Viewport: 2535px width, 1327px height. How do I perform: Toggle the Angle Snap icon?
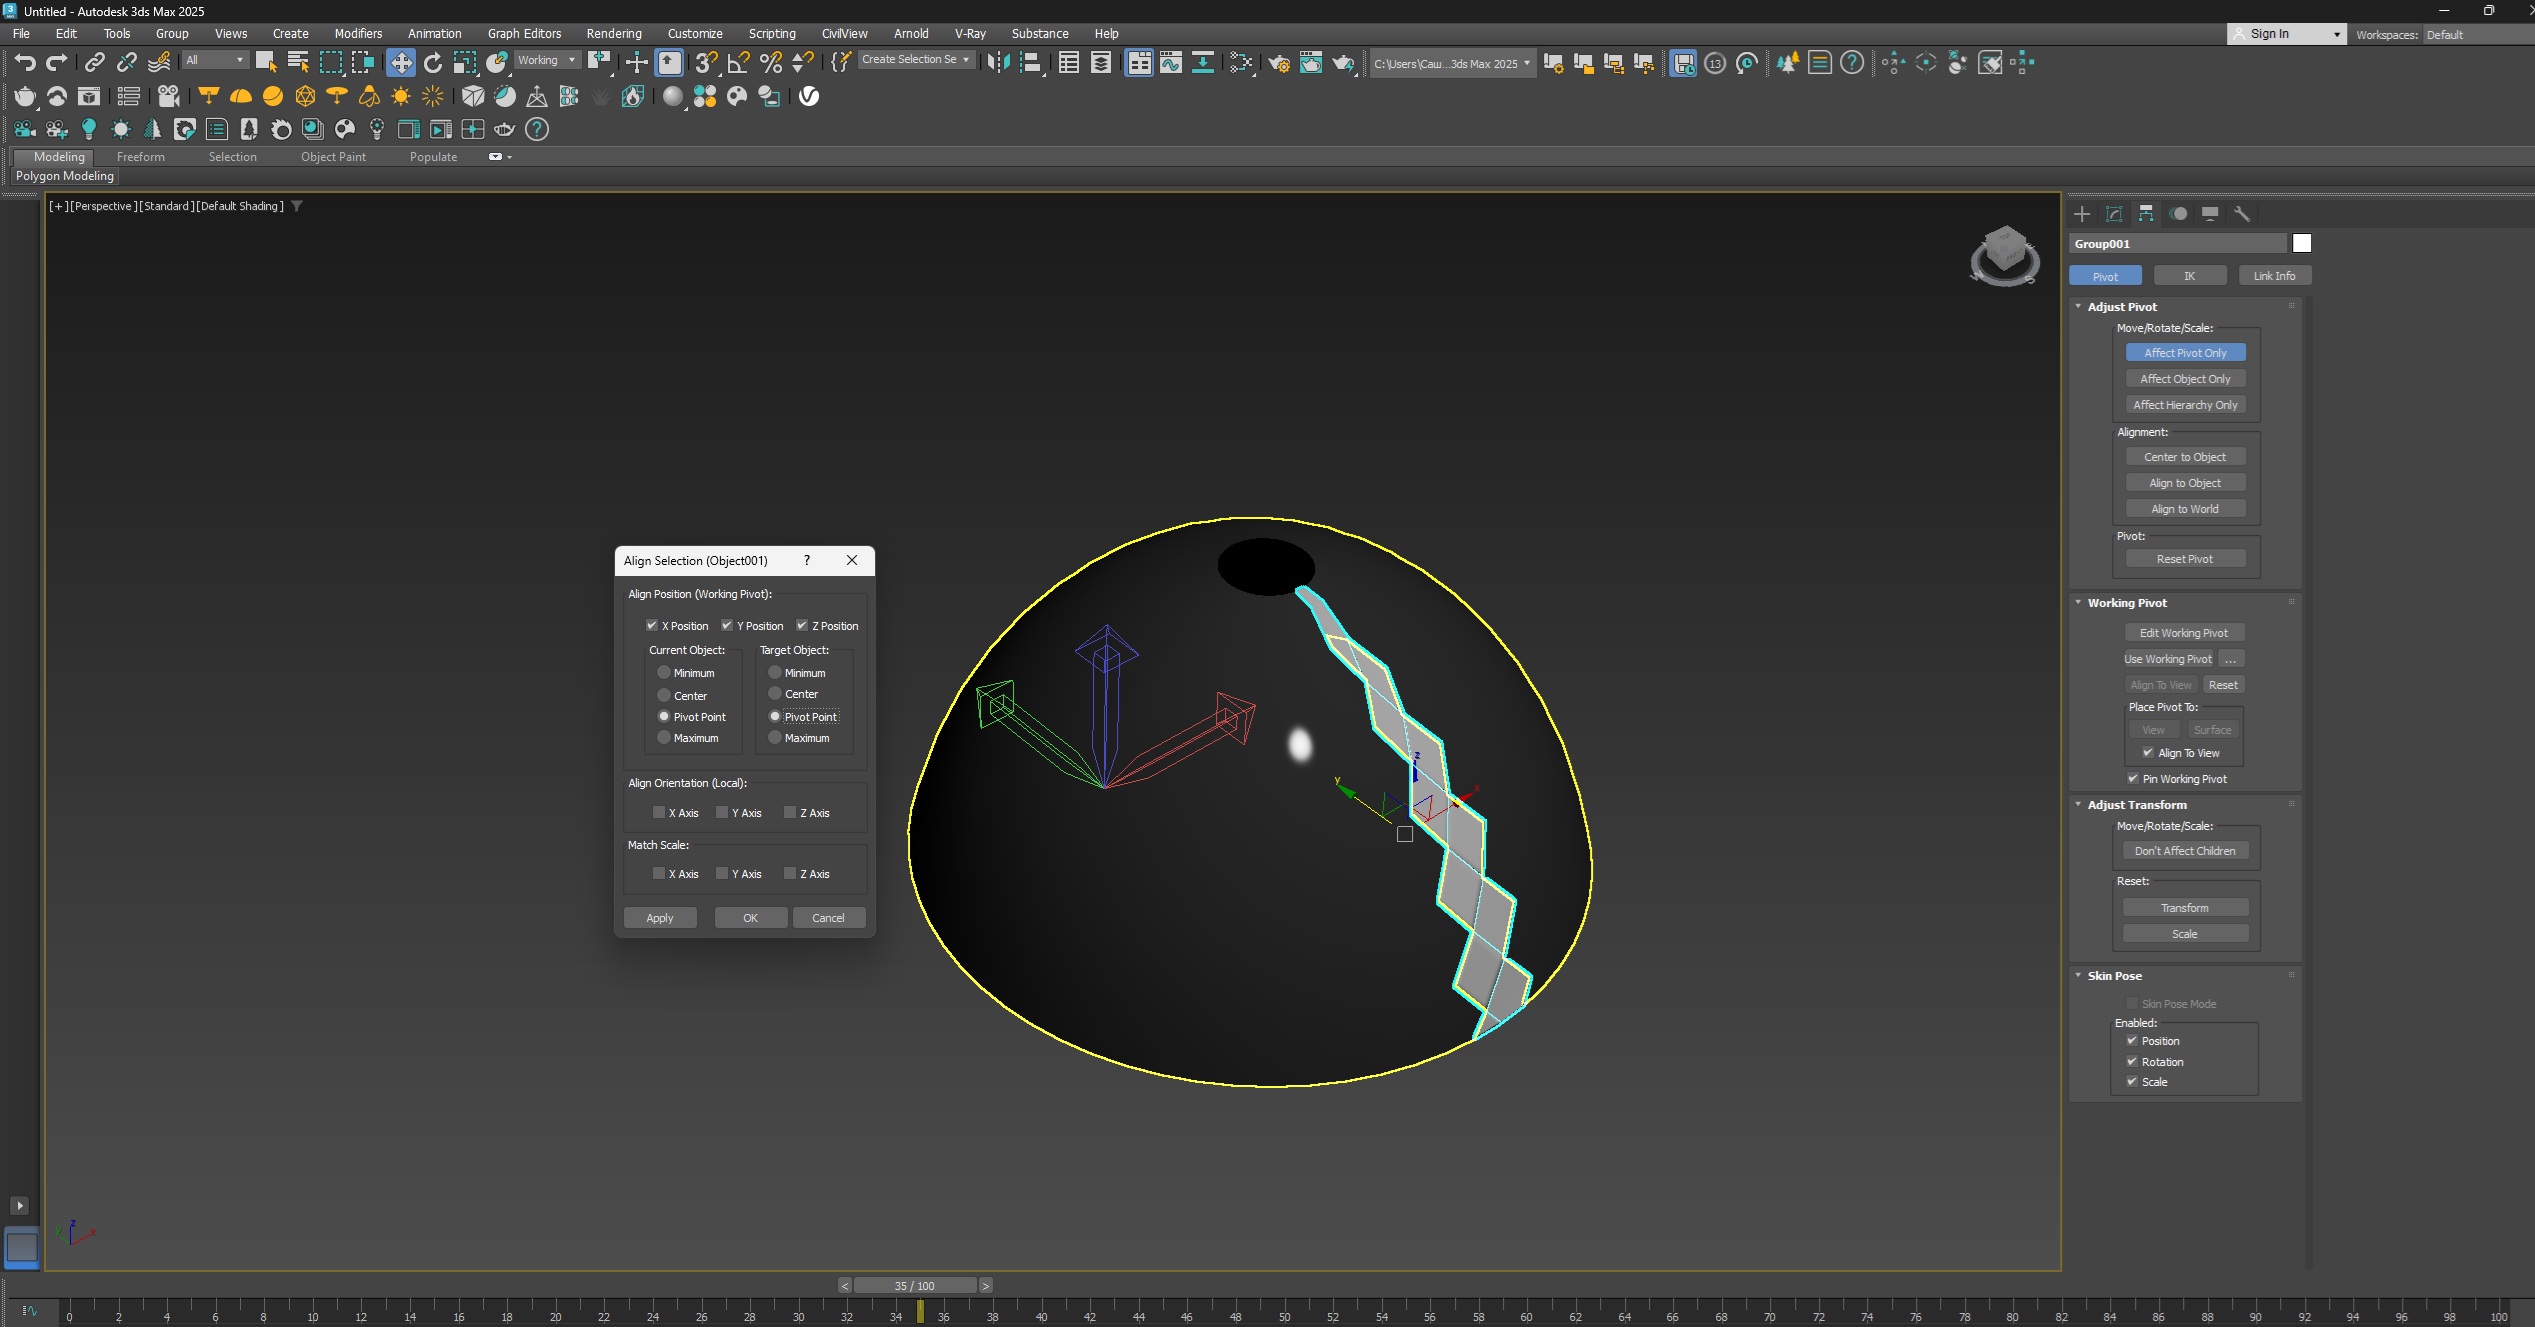[x=738, y=63]
